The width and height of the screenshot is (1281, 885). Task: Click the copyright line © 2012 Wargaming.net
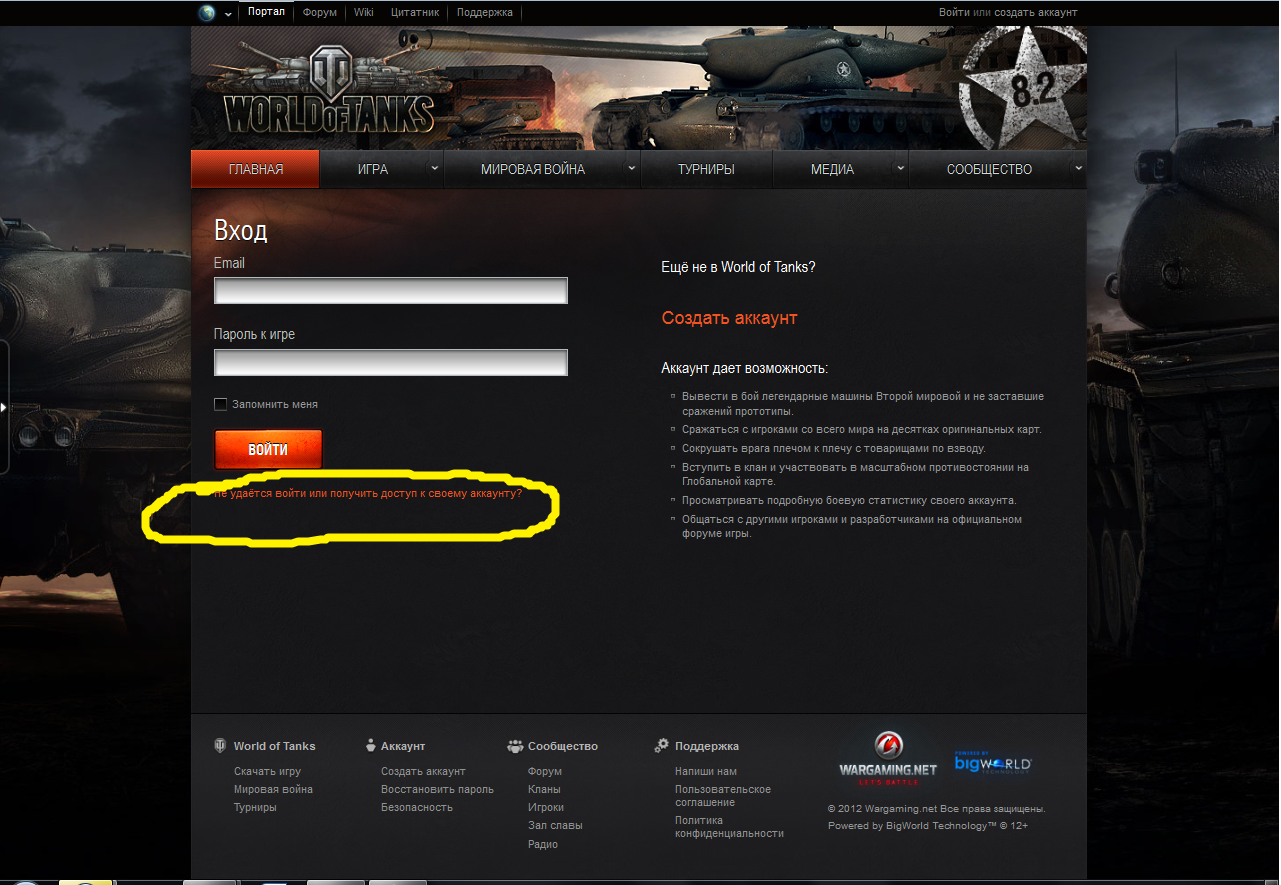pos(936,809)
